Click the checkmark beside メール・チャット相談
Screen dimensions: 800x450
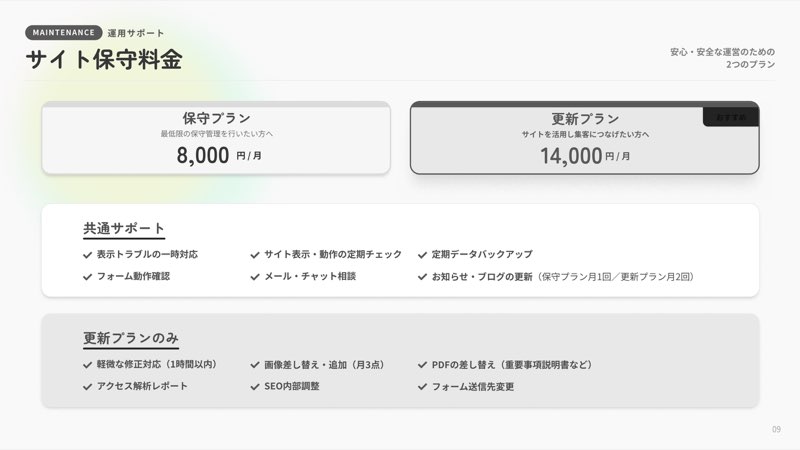[x=255, y=277]
